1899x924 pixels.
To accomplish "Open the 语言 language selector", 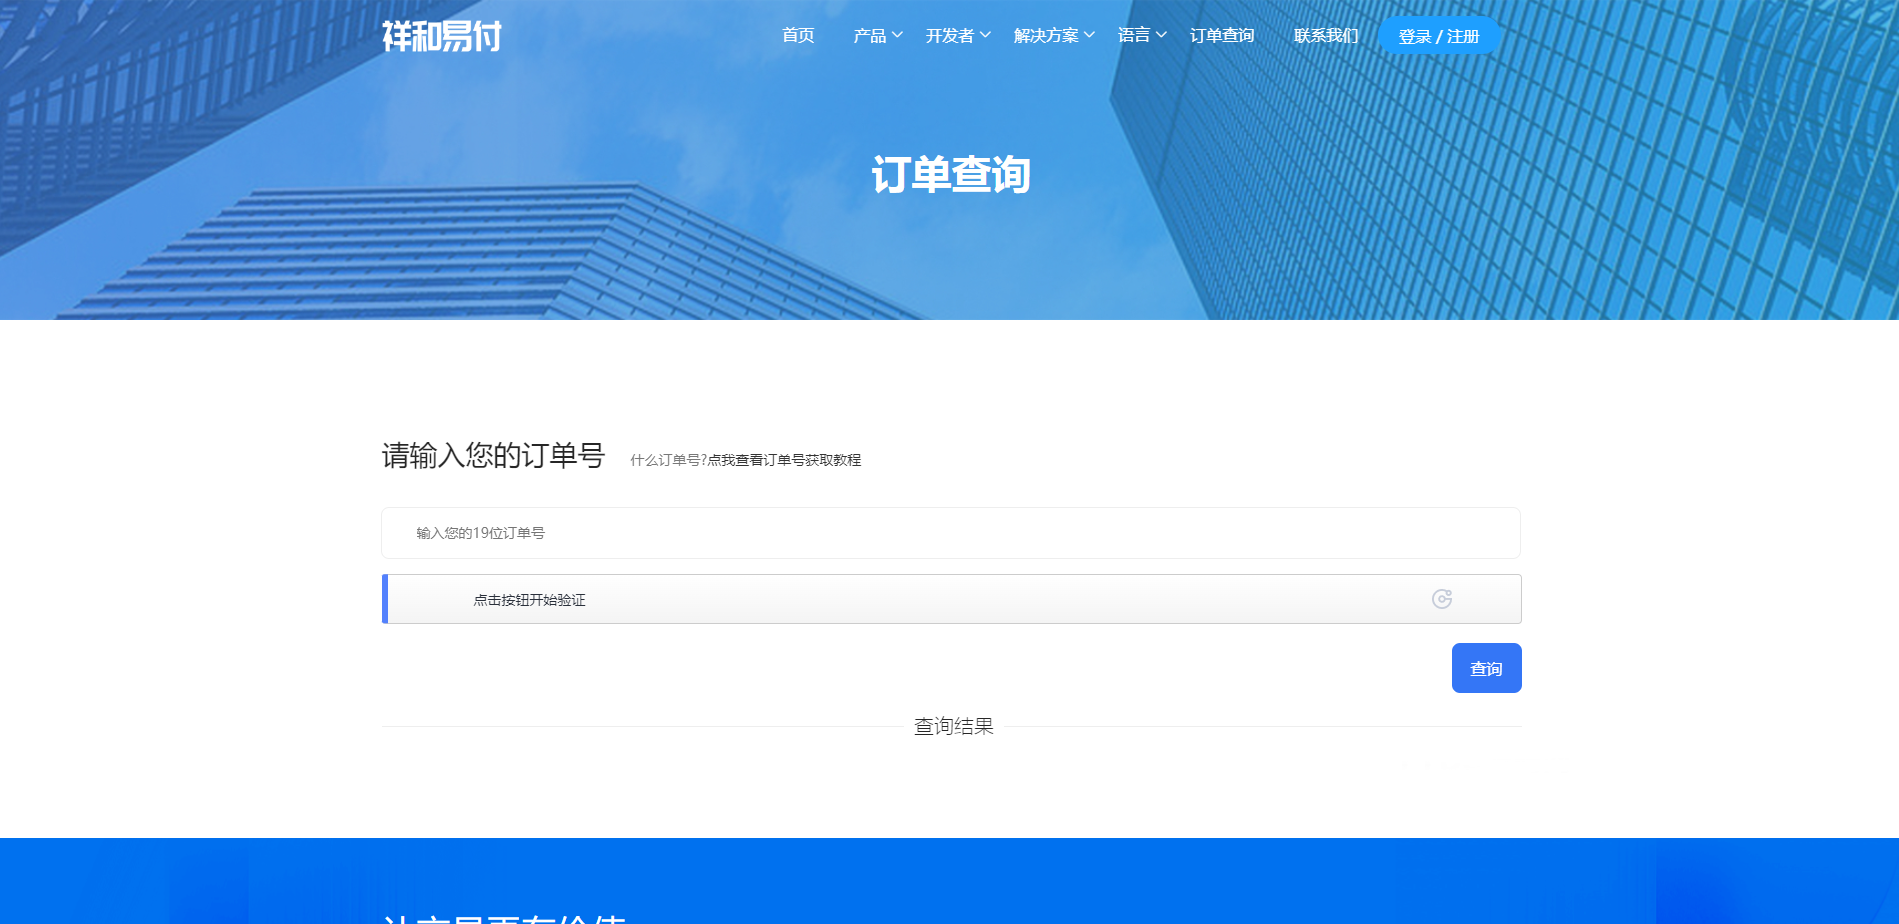I will tap(1134, 36).
